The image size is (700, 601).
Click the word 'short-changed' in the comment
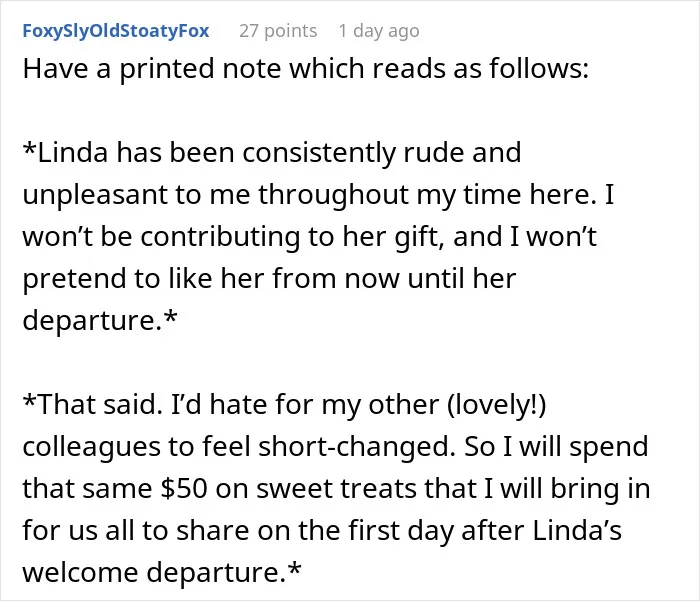point(356,447)
